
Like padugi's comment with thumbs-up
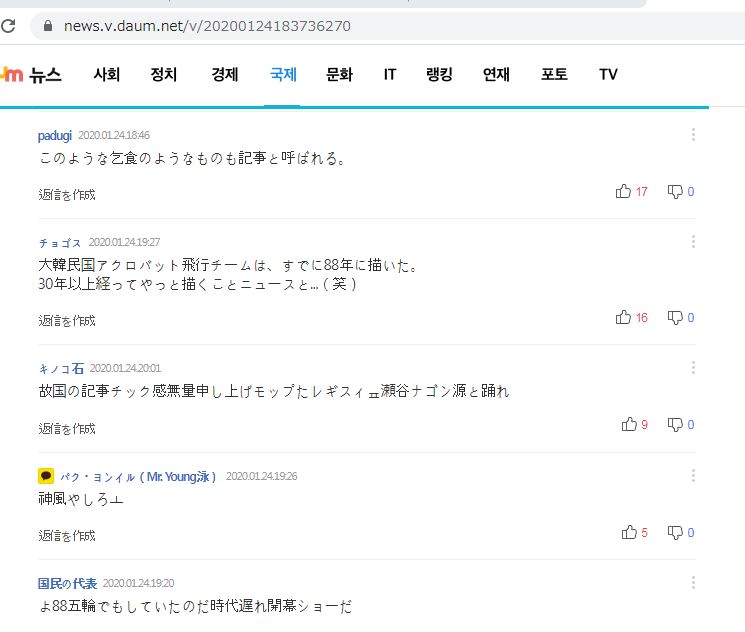click(624, 191)
